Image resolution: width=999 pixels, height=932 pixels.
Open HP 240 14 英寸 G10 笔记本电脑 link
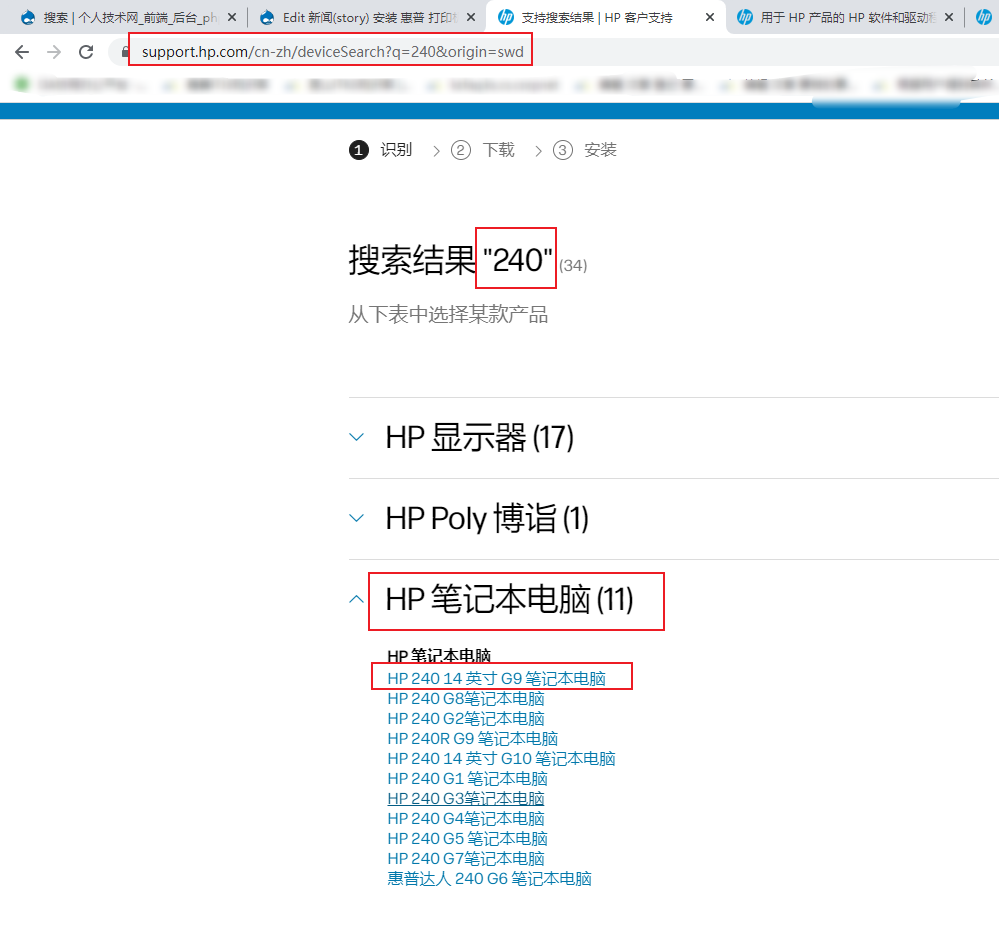(x=501, y=759)
